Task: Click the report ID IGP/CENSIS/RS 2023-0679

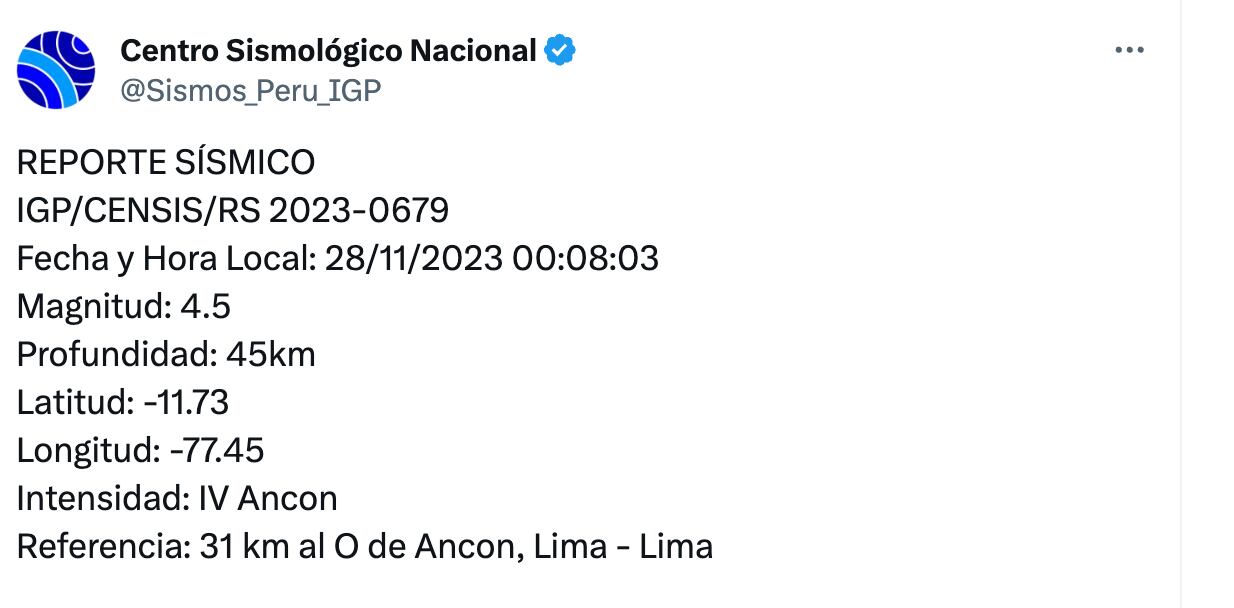Action: click(x=233, y=210)
